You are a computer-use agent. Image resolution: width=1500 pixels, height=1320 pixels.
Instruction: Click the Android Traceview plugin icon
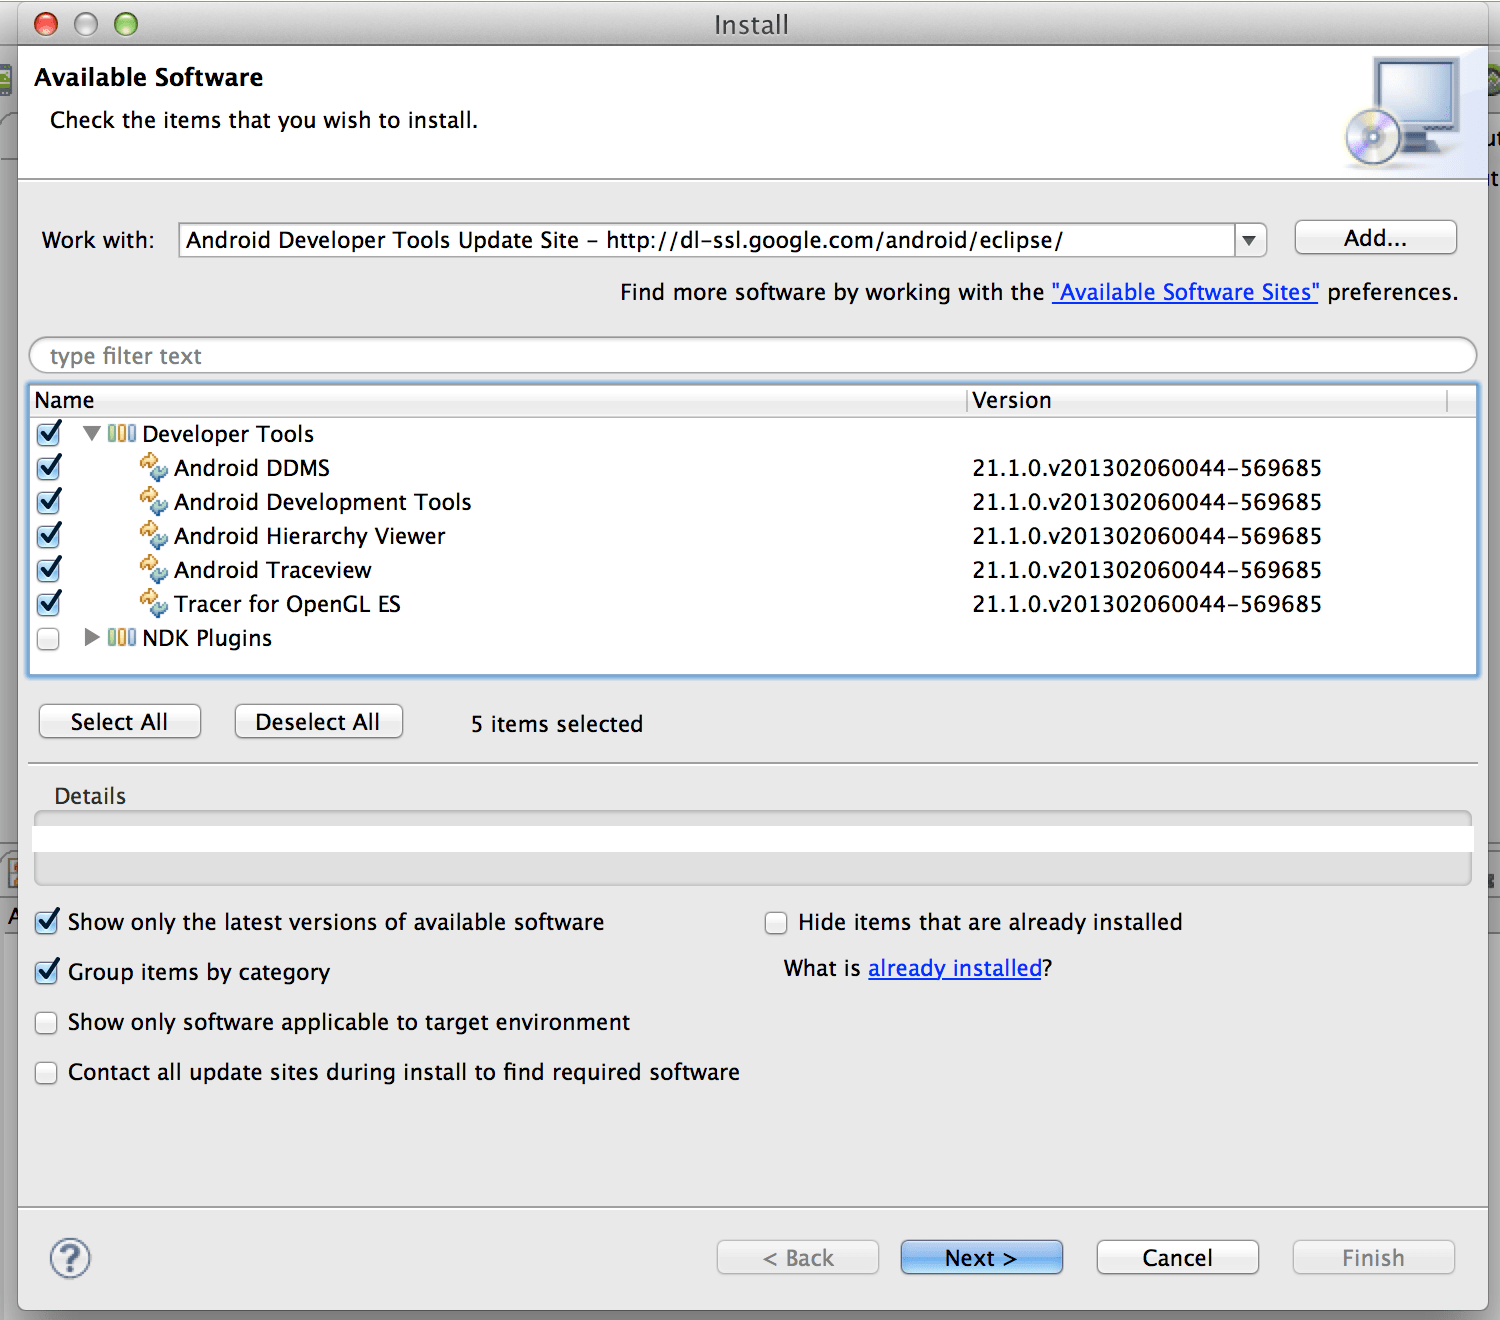pyautogui.click(x=154, y=569)
